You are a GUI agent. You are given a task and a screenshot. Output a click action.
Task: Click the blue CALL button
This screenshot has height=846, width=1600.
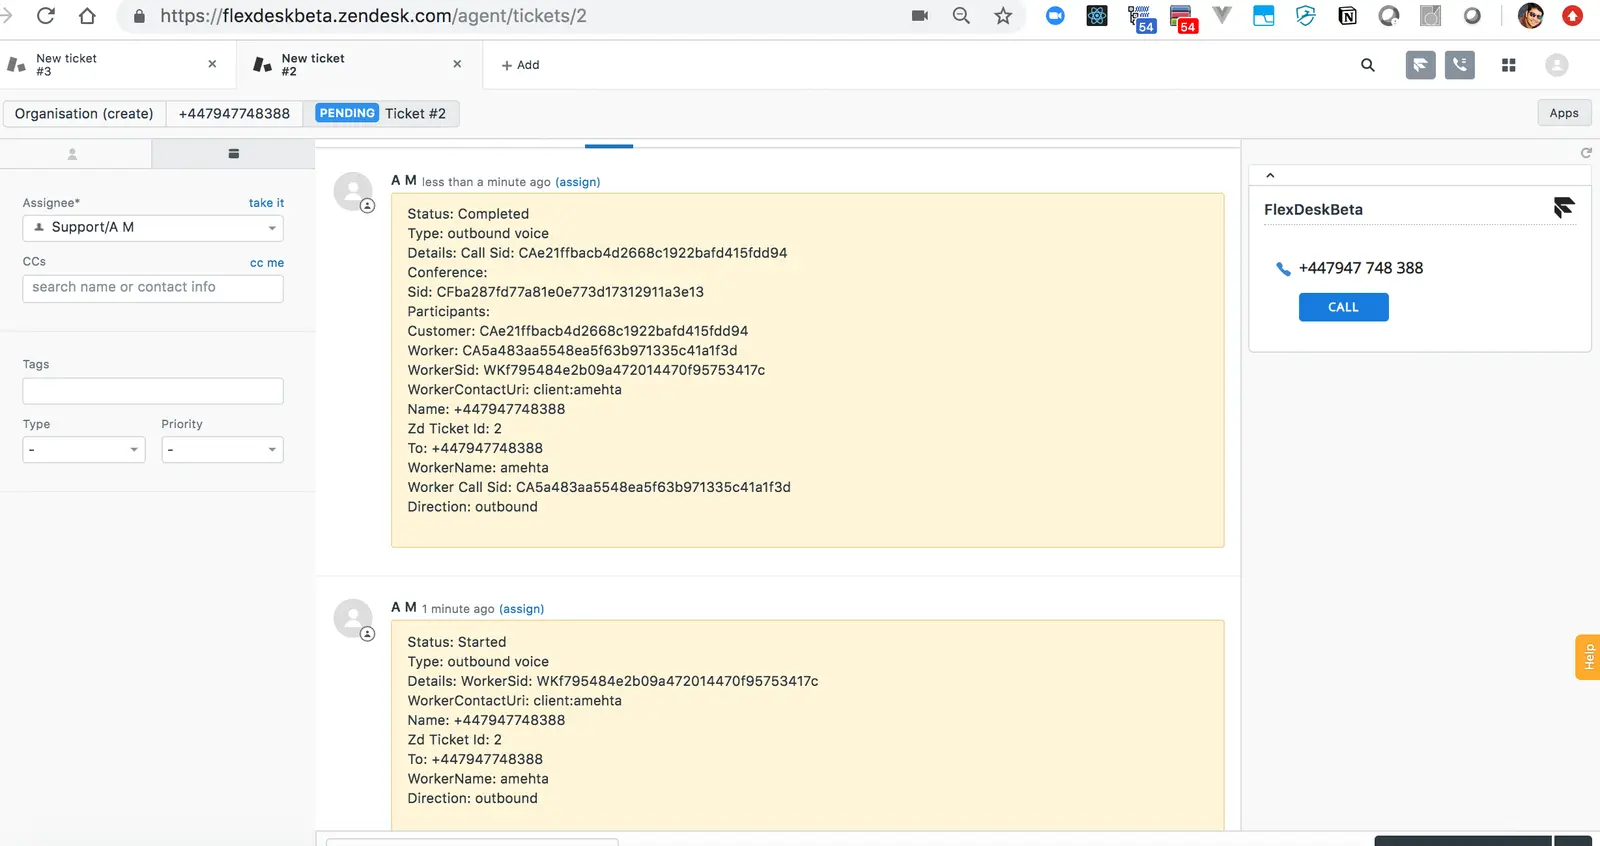tap(1343, 307)
